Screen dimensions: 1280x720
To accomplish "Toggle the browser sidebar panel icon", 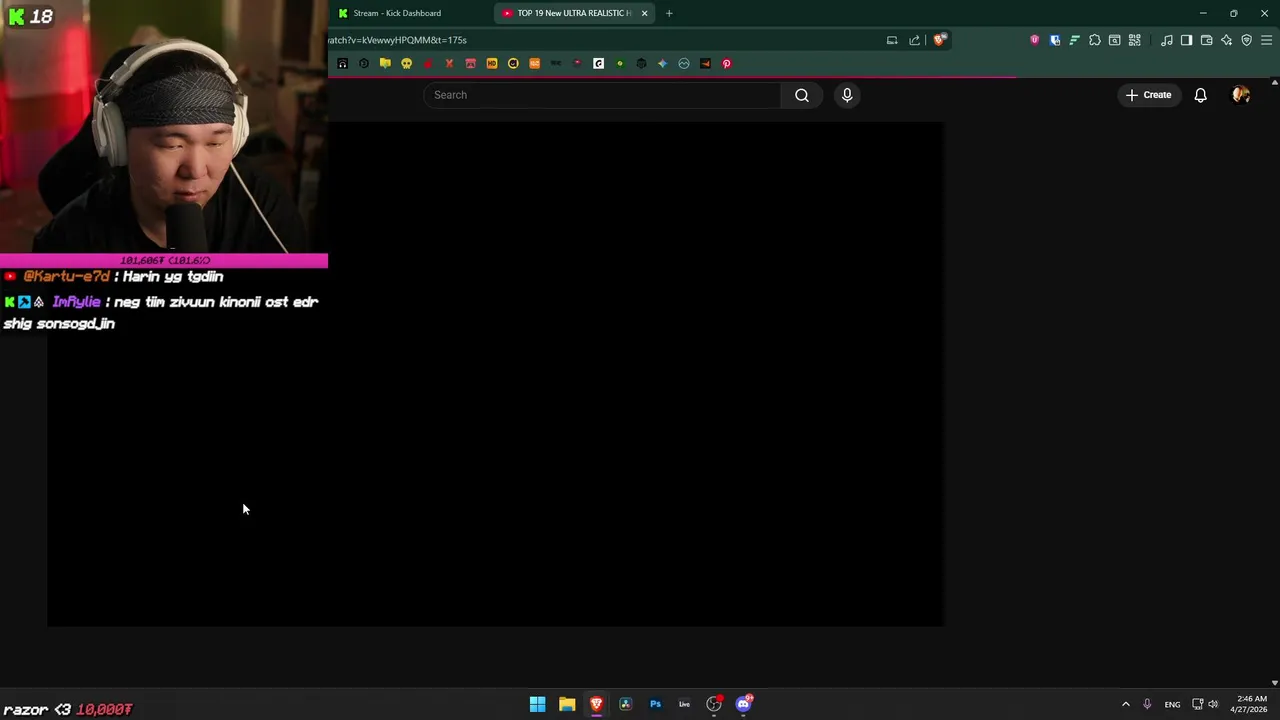I will [x=1186, y=40].
